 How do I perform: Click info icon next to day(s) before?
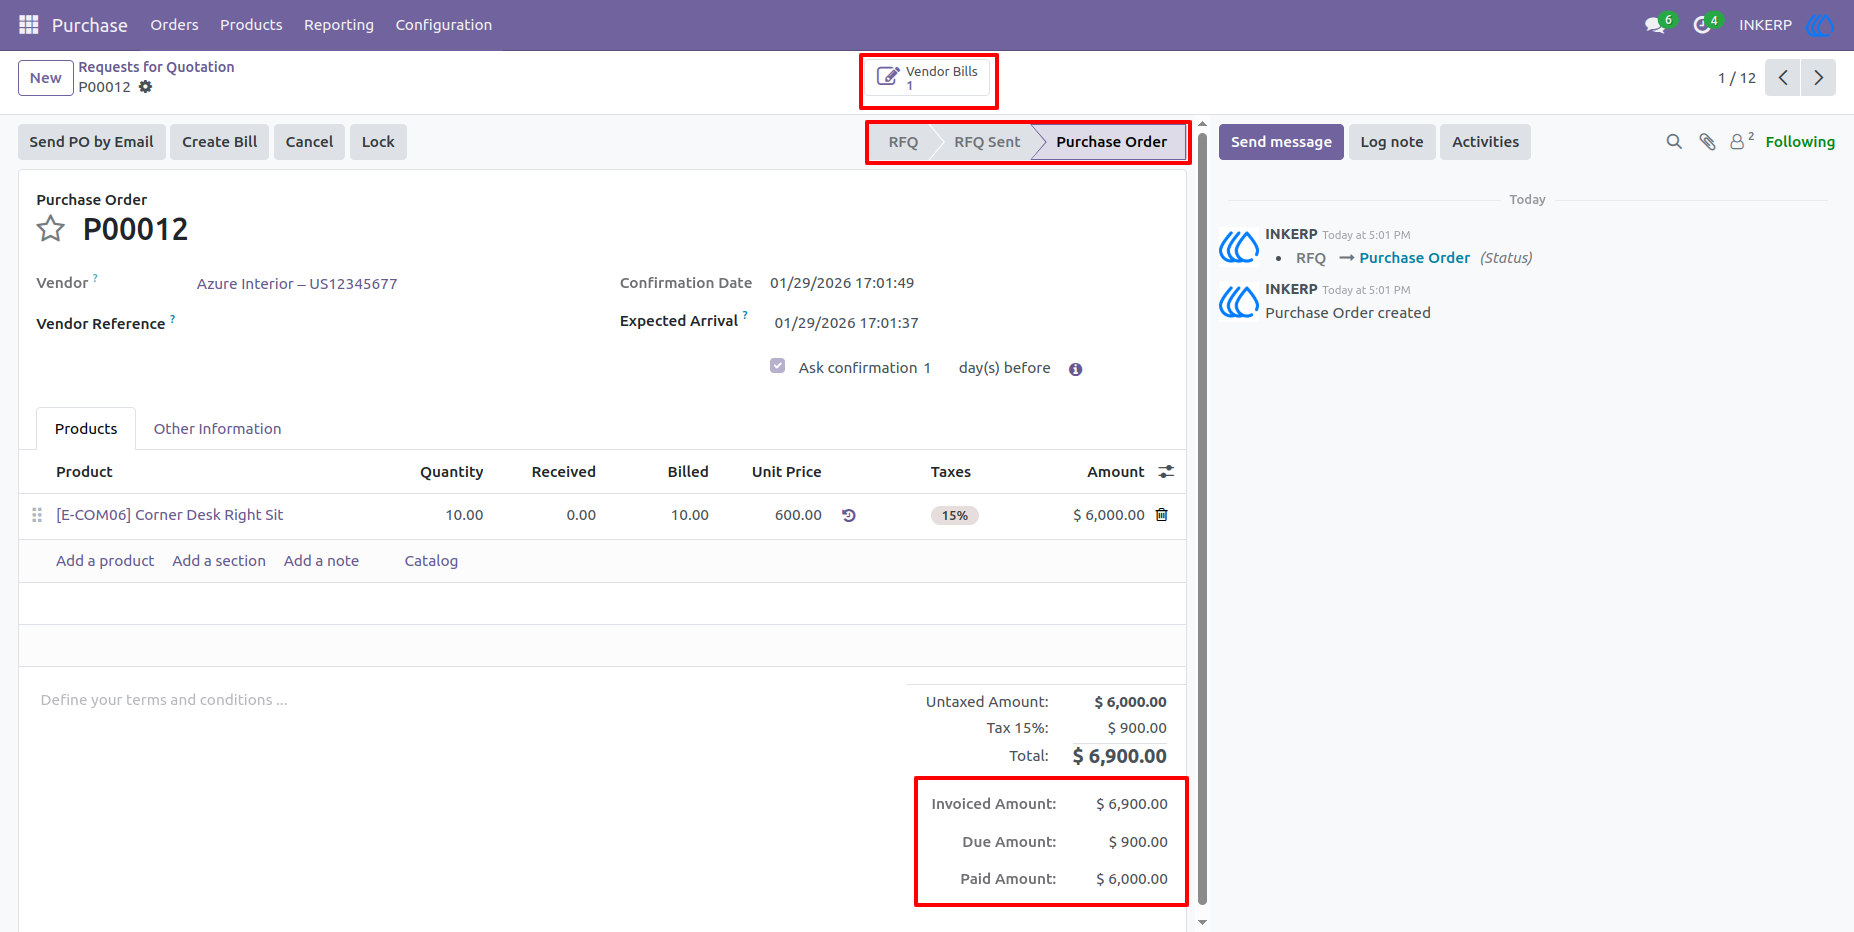coord(1076,369)
